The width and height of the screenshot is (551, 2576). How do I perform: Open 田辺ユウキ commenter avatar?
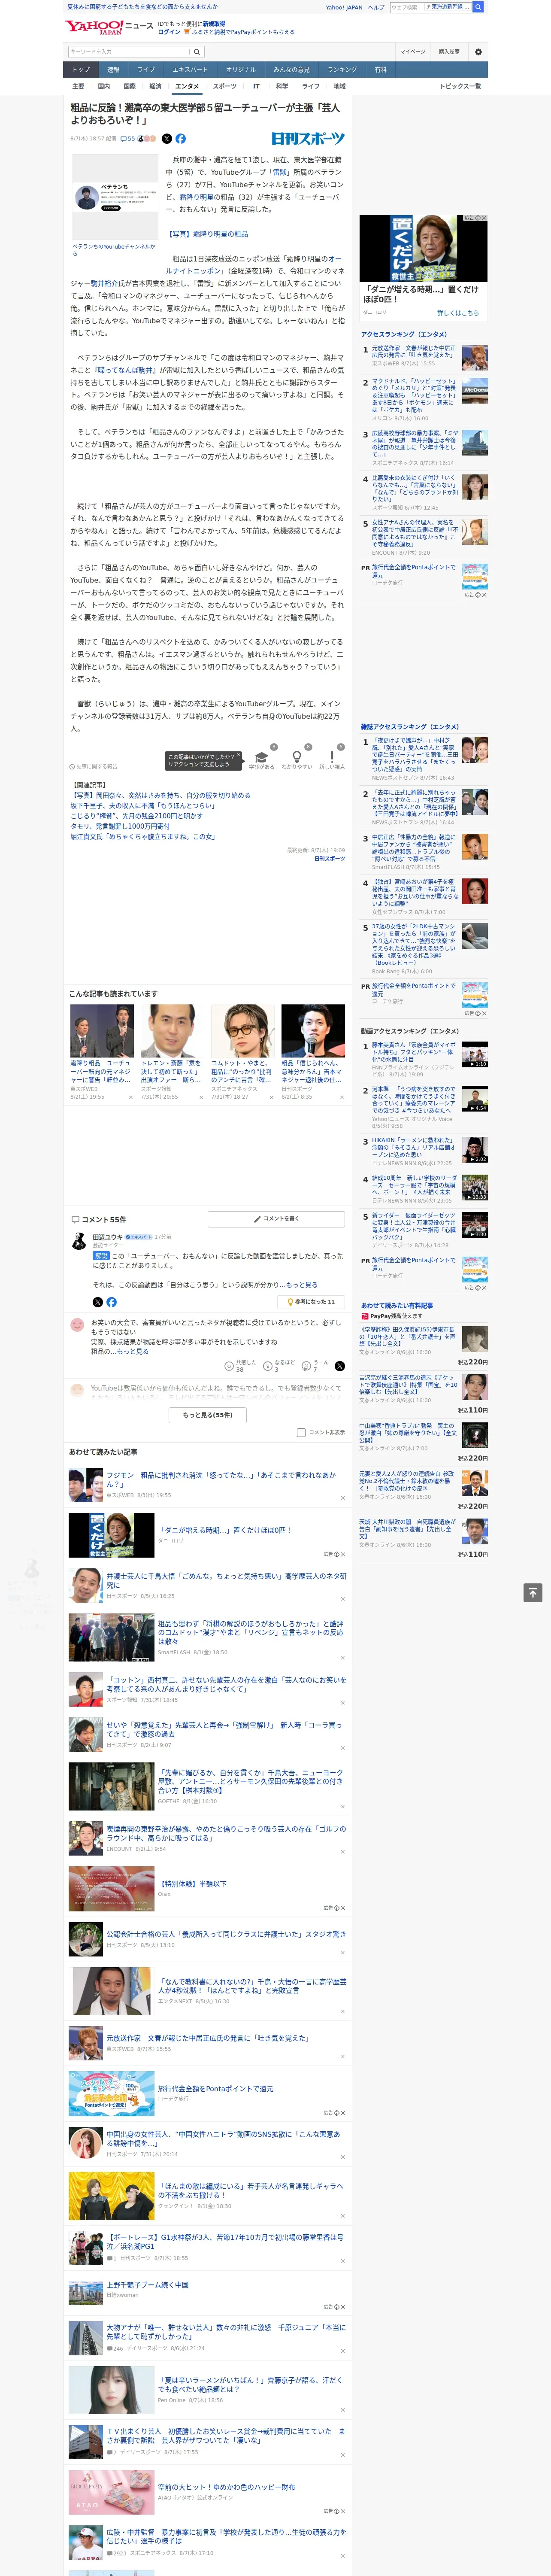click(x=78, y=1241)
